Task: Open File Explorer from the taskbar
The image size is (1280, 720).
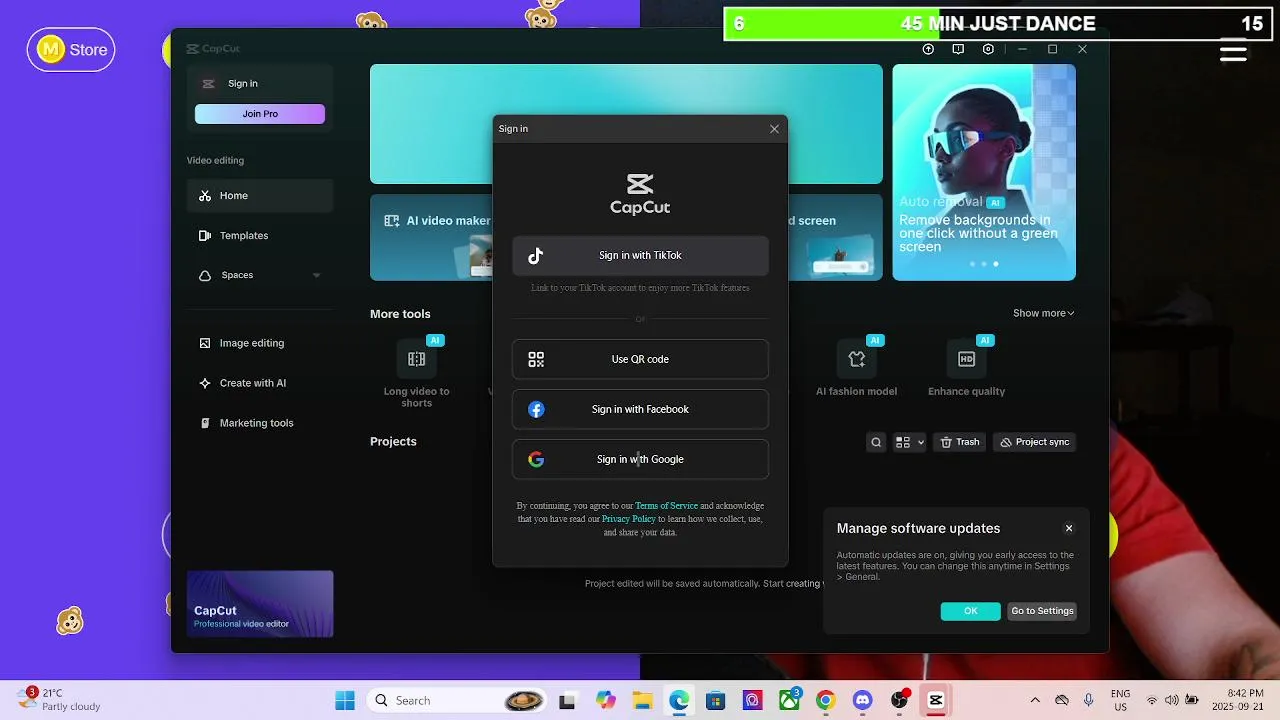Action: click(641, 700)
